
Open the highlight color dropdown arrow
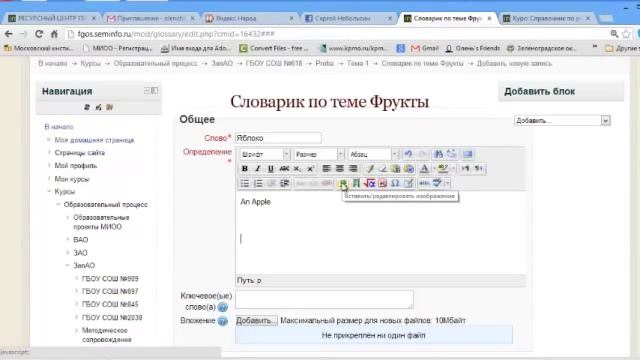(453, 169)
